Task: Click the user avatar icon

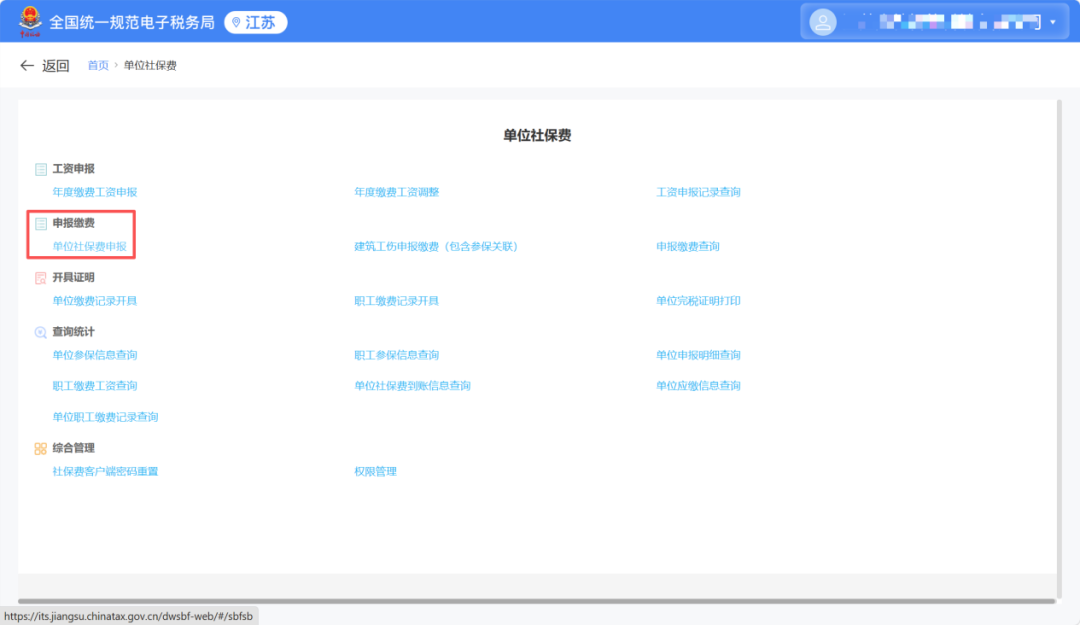Action: pyautogui.click(x=822, y=22)
